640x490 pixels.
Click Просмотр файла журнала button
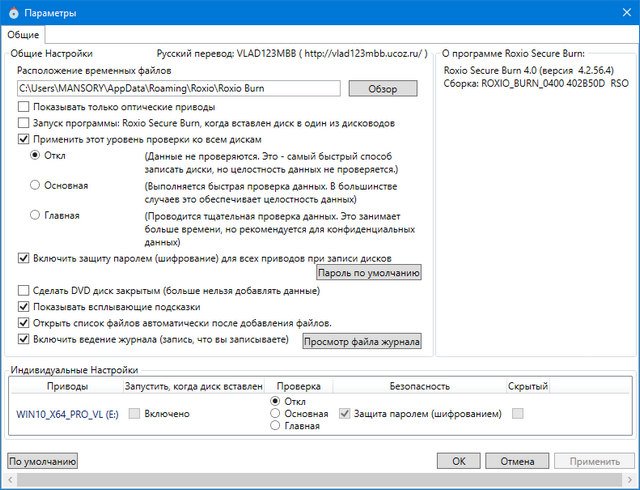tap(362, 341)
